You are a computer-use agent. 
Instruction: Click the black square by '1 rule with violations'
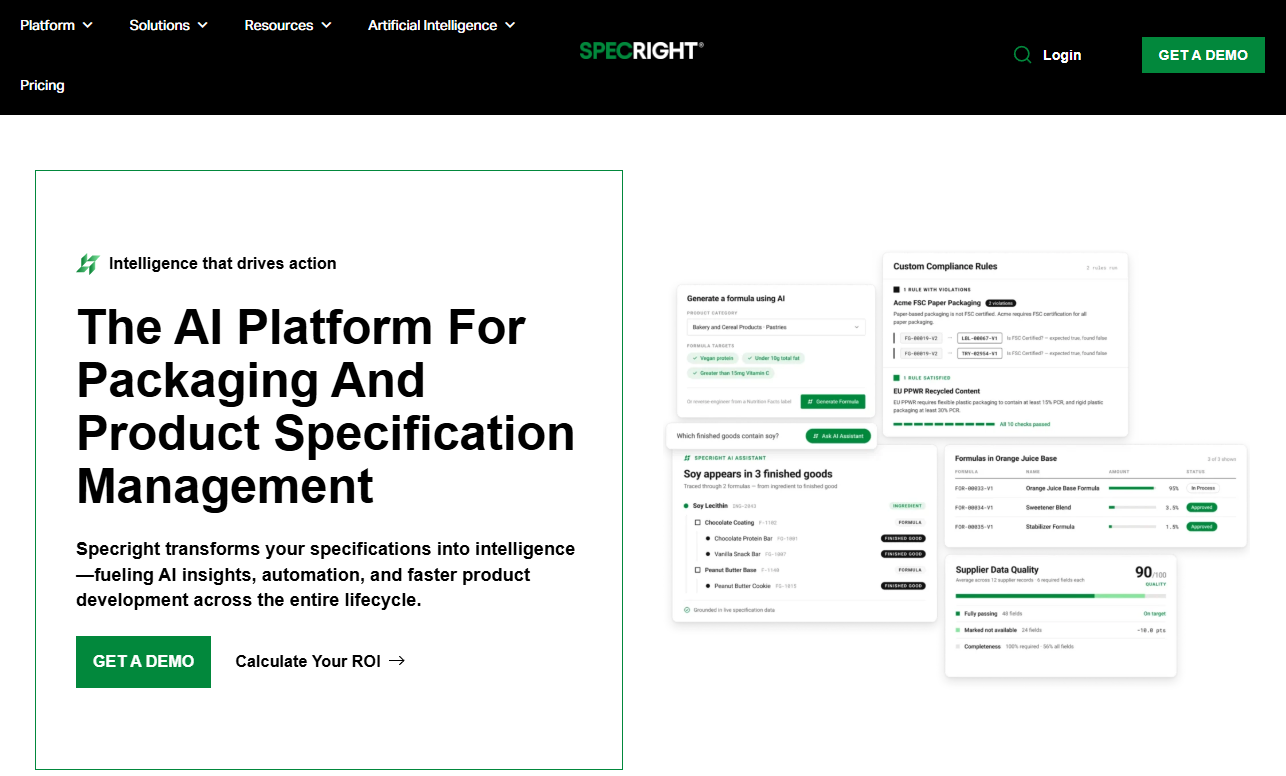click(x=897, y=289)
